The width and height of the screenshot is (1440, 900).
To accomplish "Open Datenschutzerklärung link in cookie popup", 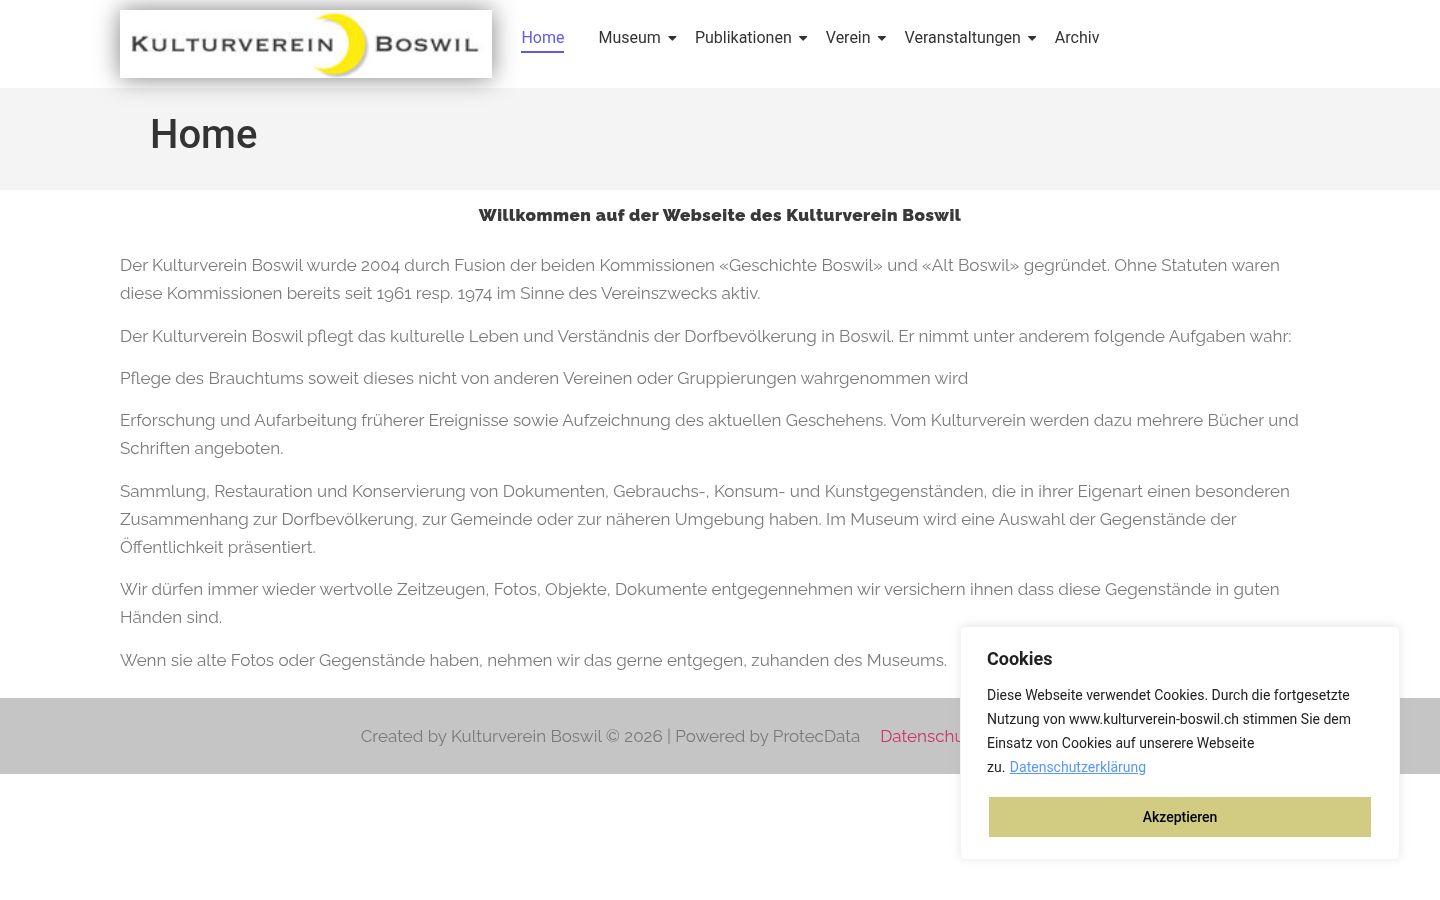I will pos(1078,767).
